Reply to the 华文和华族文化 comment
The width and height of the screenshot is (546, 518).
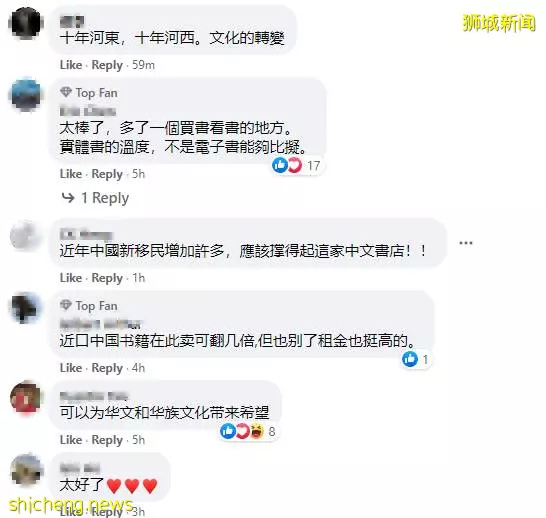tap(107, 440)
